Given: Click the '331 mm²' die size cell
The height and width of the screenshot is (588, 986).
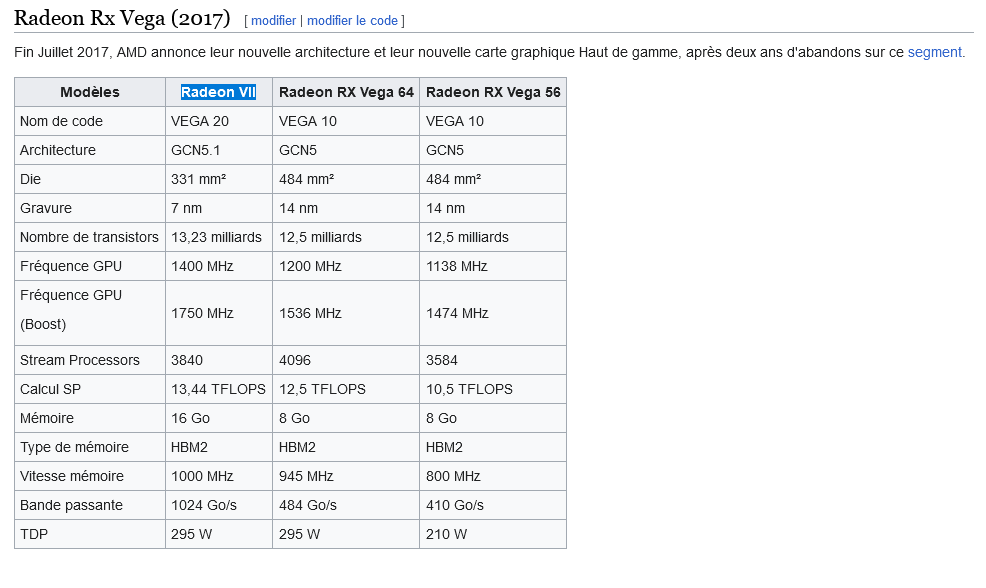Looking at the screenshot, I should pyautogui.click(x=198, y=179).
